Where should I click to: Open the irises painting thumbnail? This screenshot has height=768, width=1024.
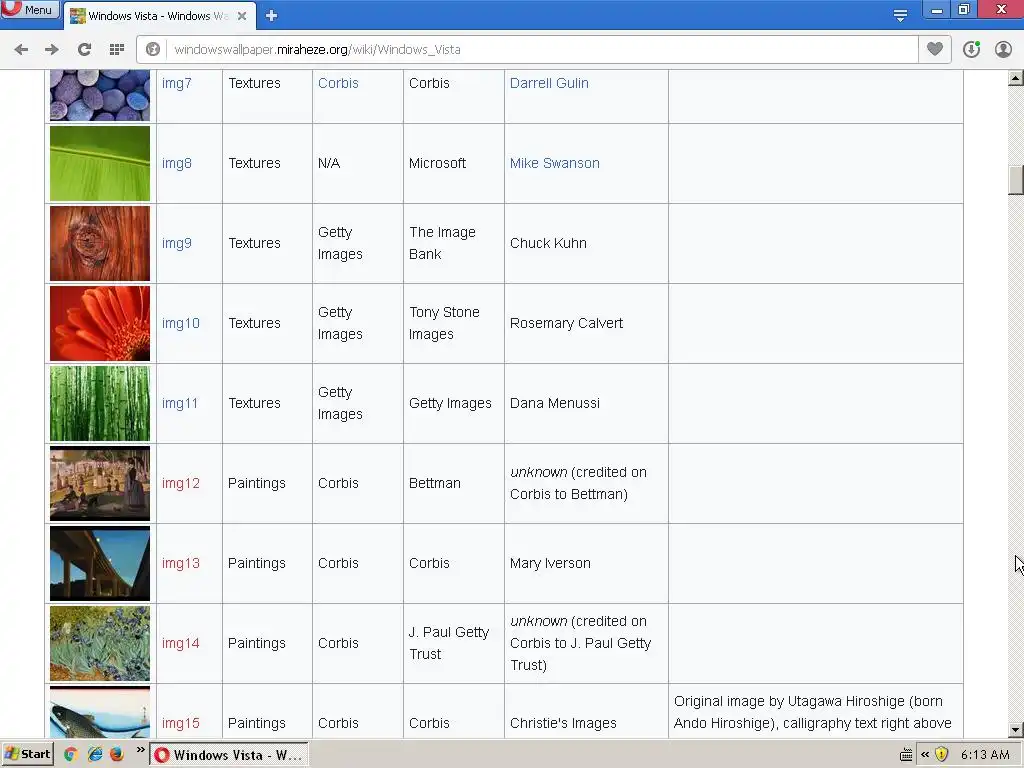(100, 643)
